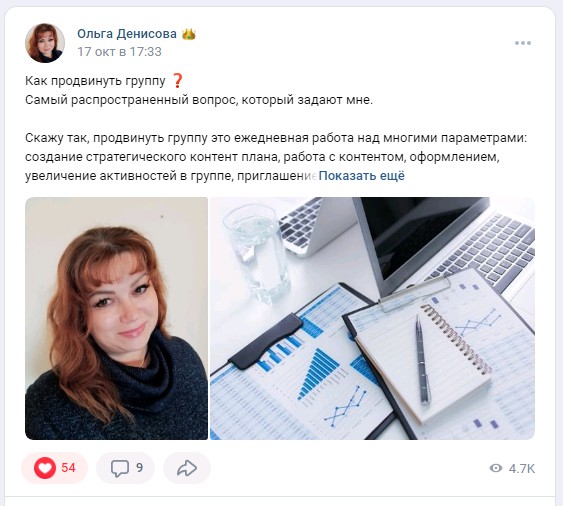Click the 9 comments counter

[x=139, y=468]
